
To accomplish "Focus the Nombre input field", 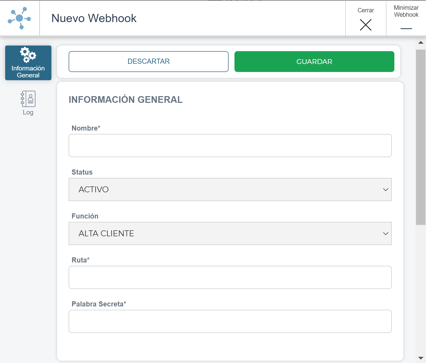I will tap(230, 145).
